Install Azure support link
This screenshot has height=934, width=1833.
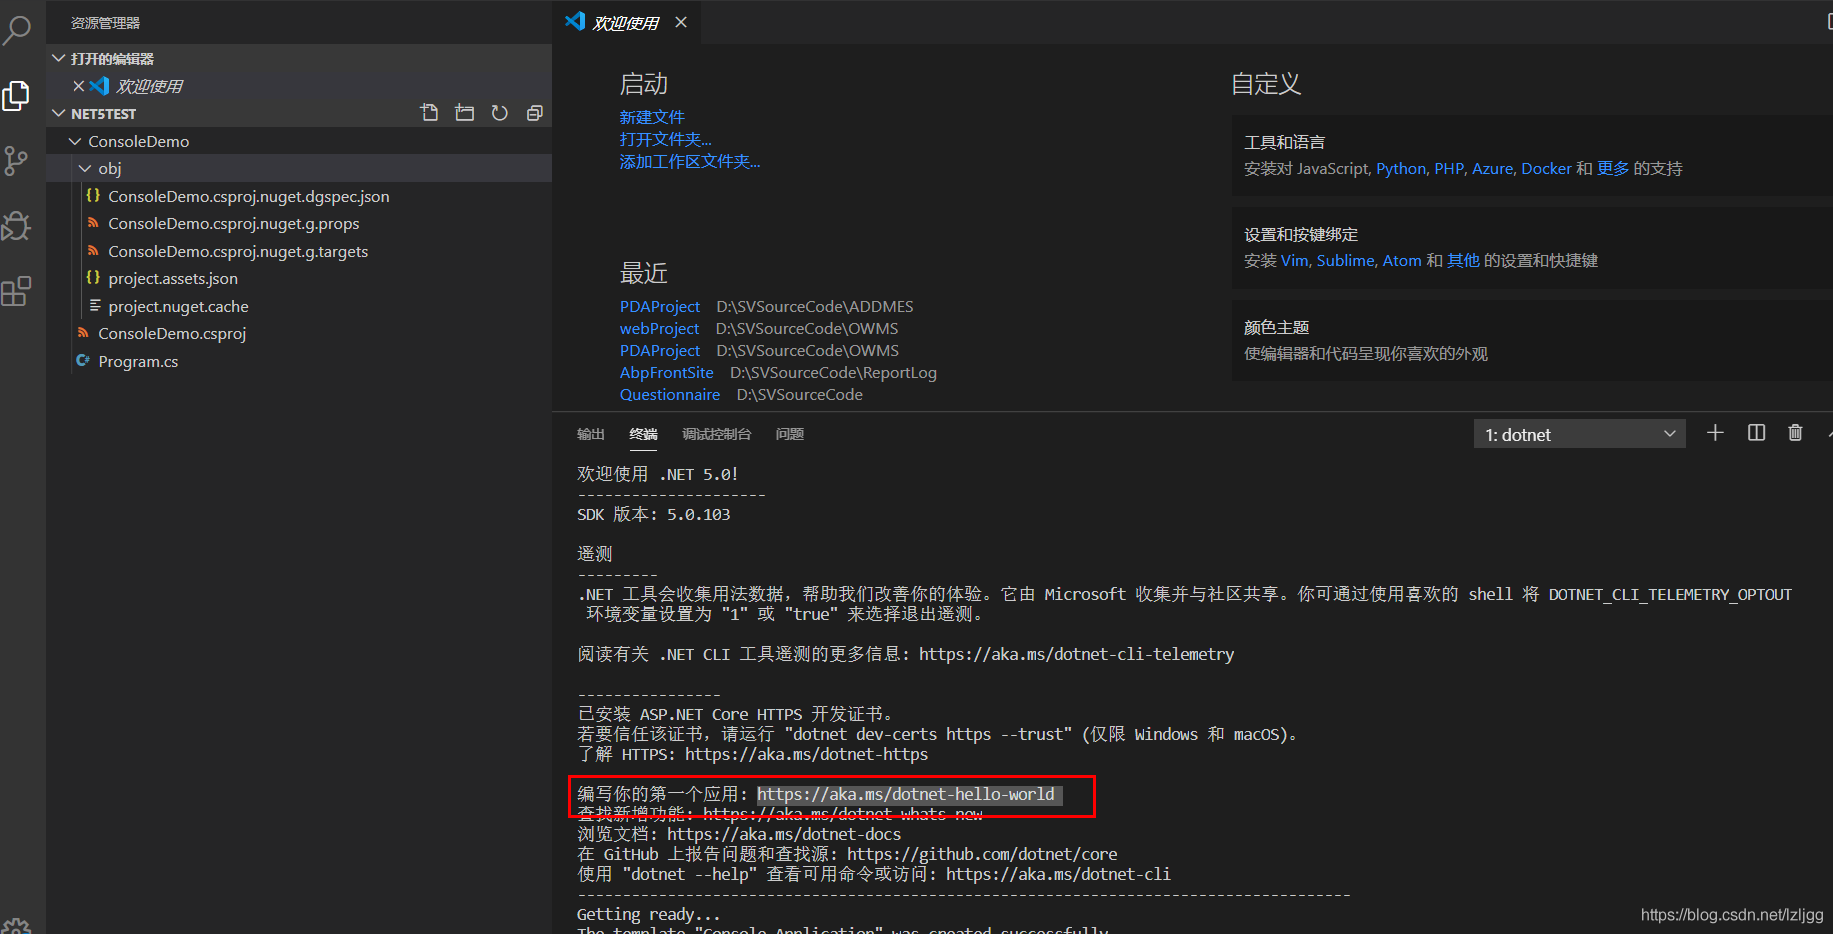point(1492,168)
